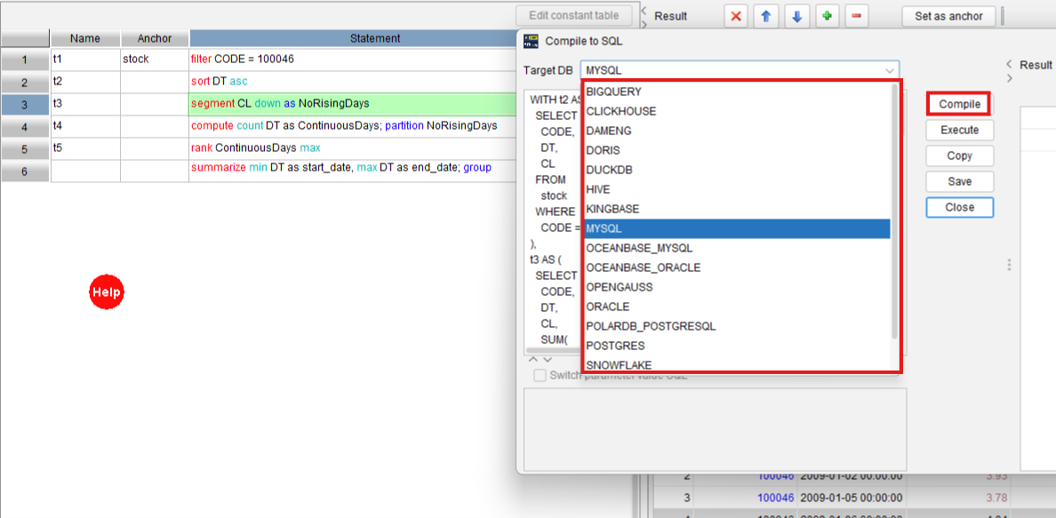Click summarize min DT statement cell
Screen dimensions: 1056x518
point(353,170)
